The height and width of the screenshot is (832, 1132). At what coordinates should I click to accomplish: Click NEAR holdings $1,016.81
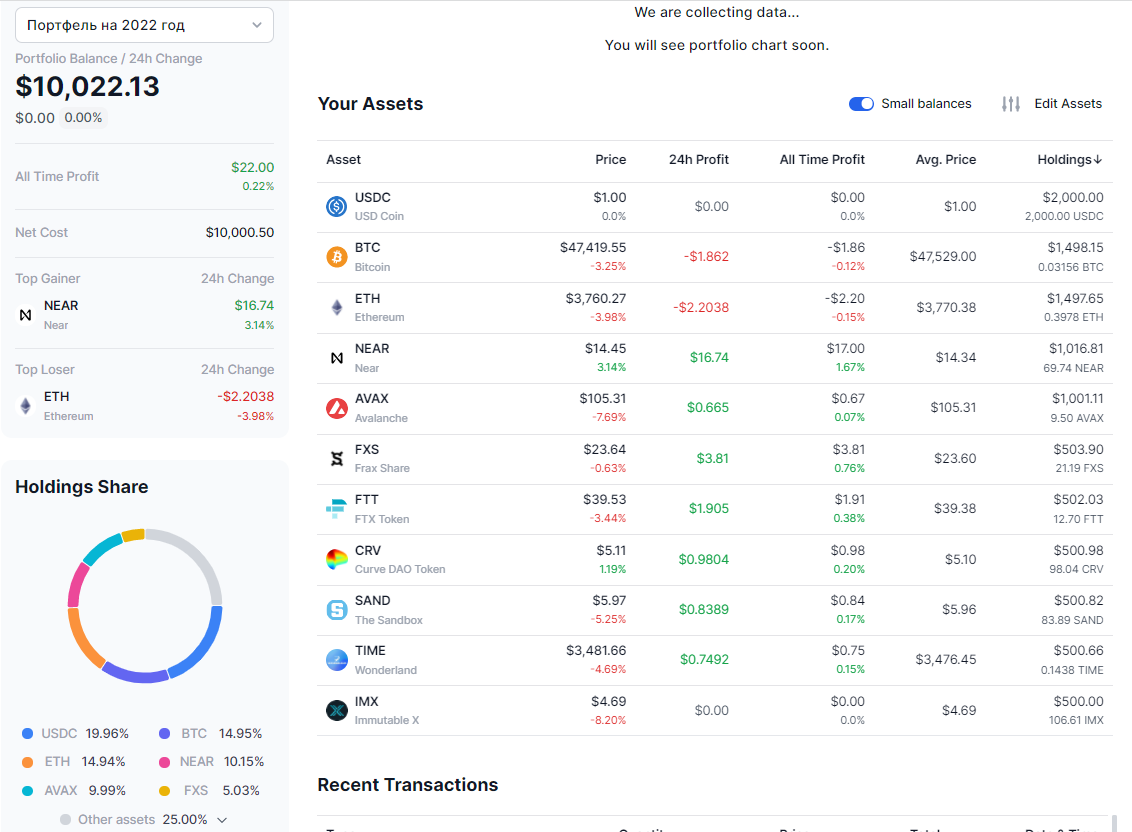[x=1076, y=349]
